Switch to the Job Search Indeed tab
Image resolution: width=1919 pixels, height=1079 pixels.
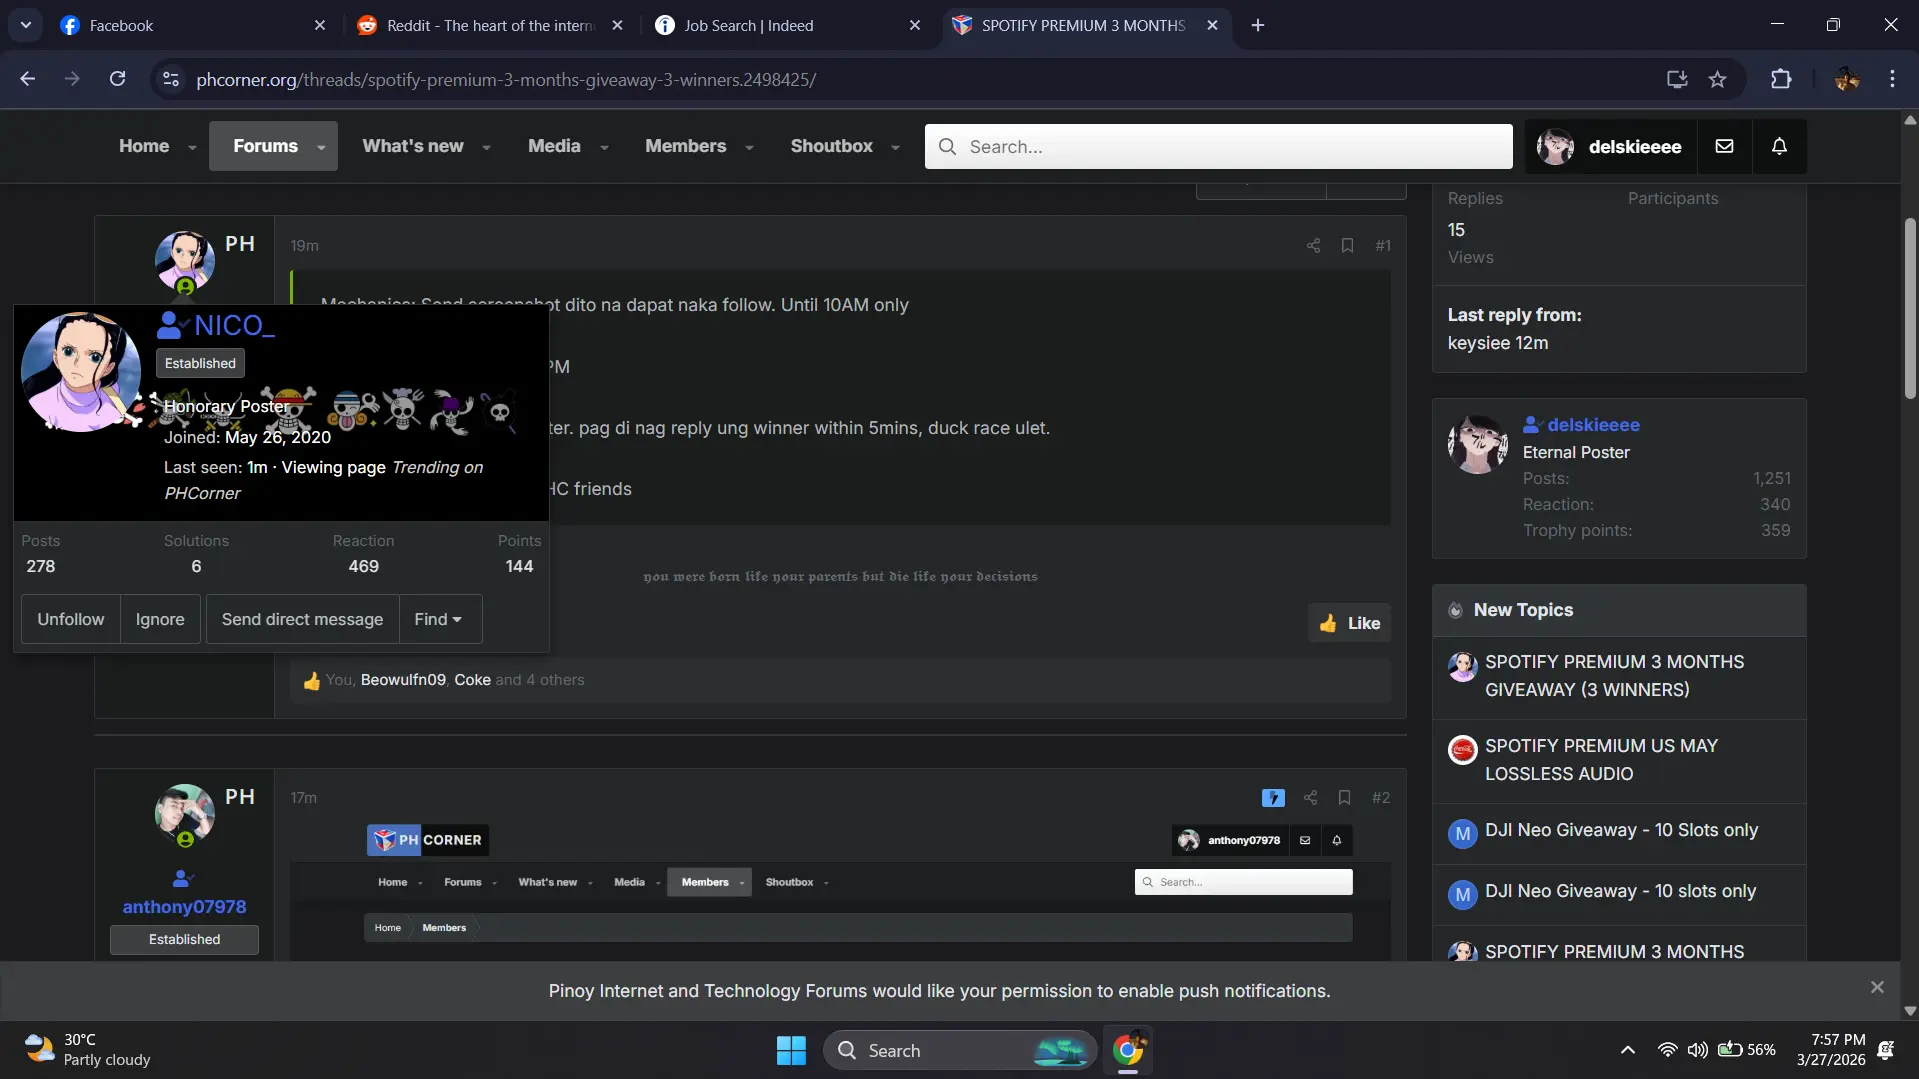point(788,26)
